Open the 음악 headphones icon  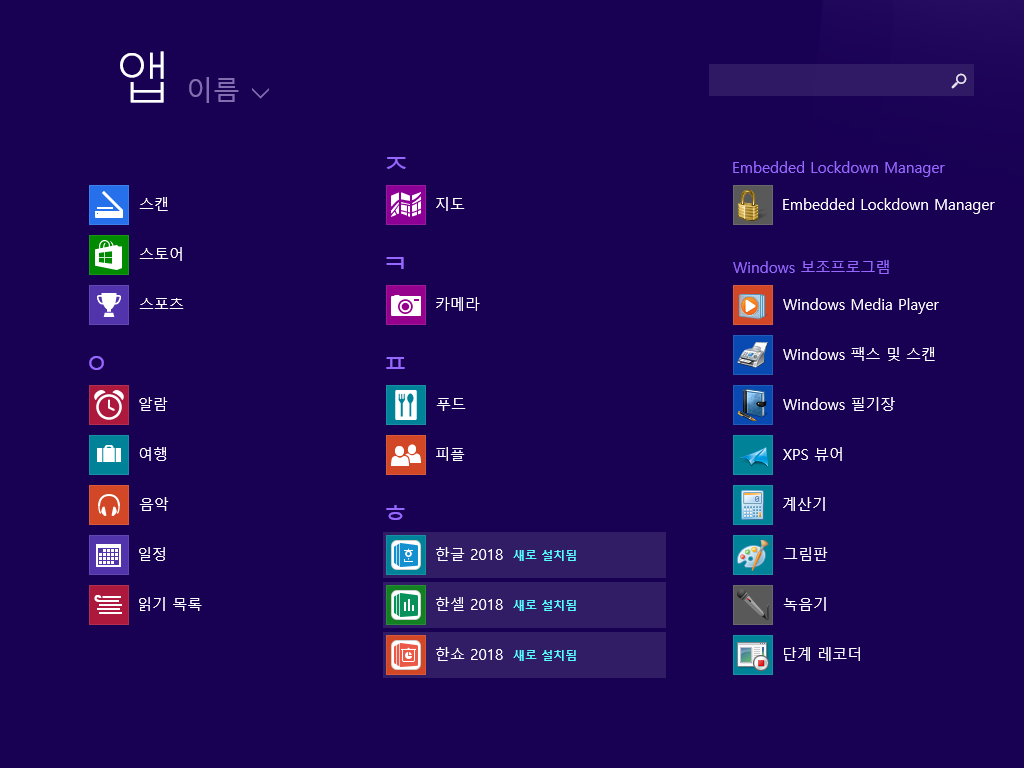108,505
